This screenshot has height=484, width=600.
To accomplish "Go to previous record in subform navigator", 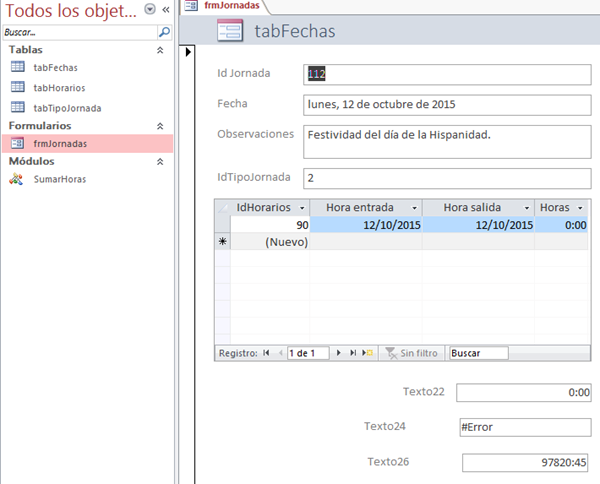I will tap(280, 353).
